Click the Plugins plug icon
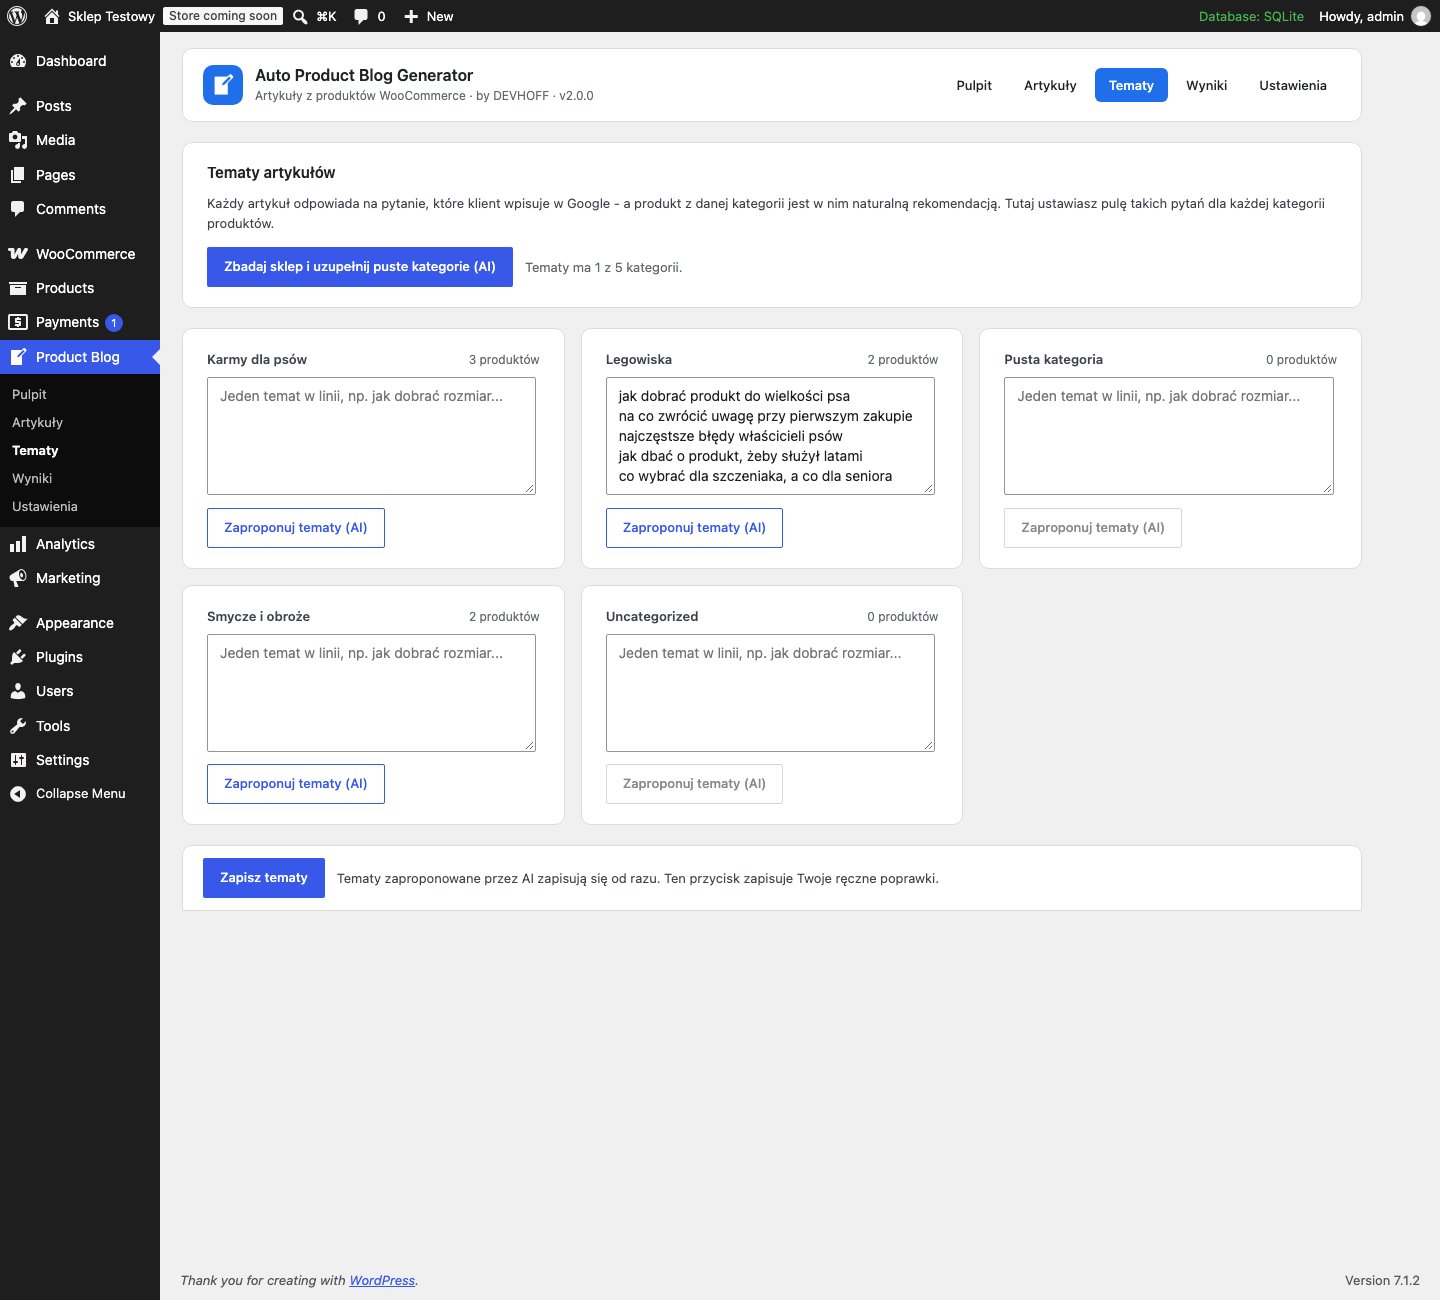 [x=18, y=657]
